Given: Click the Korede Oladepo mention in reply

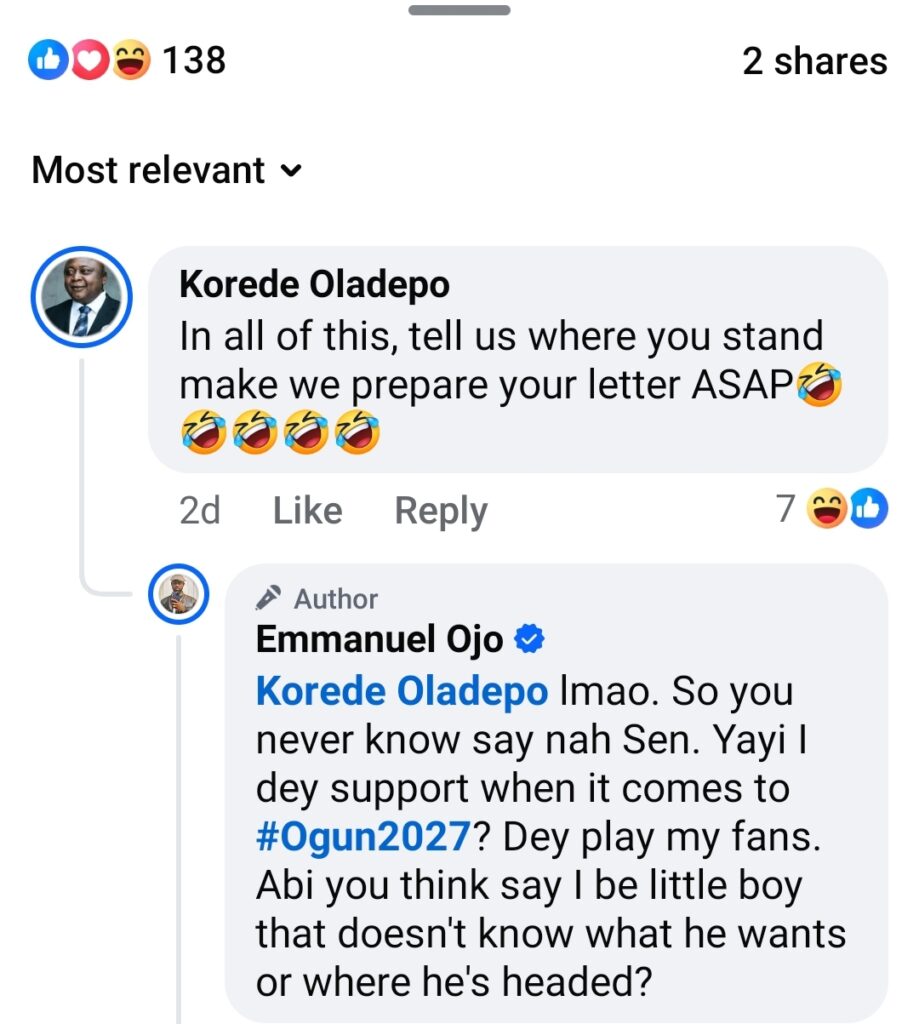Looking at the screenshot, I should [x=401, y=691].
